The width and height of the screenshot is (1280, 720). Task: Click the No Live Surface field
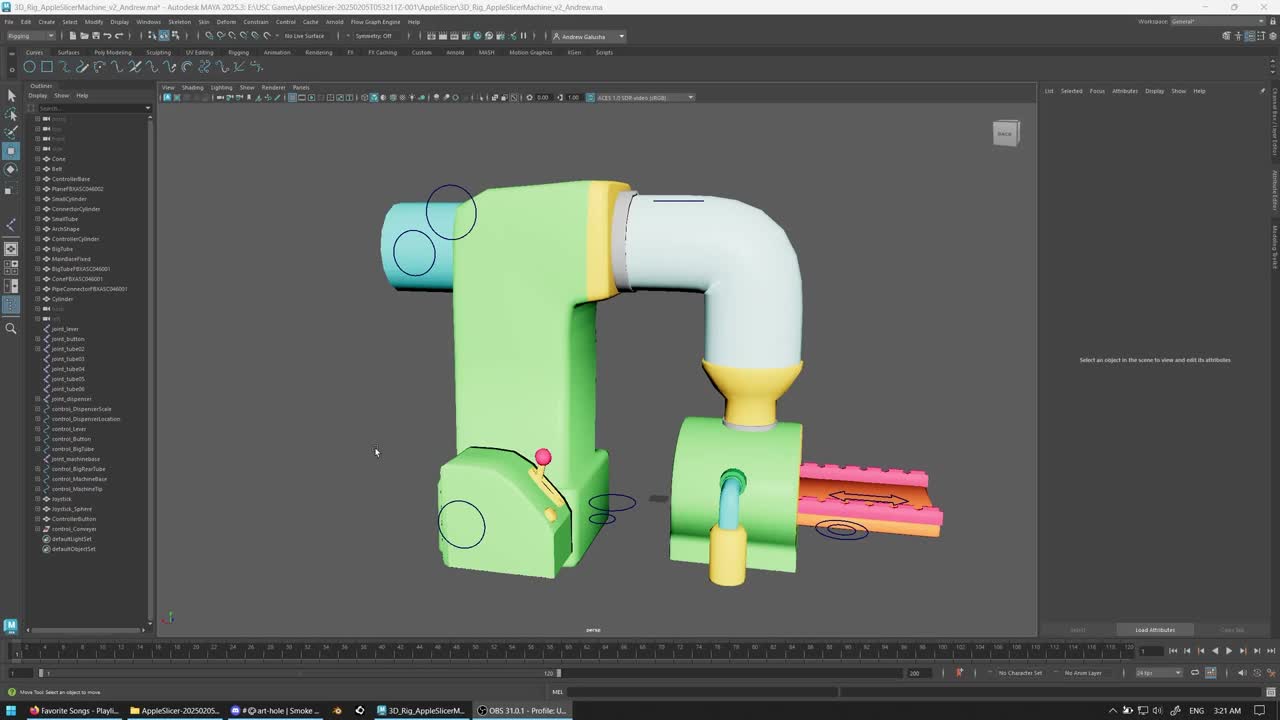(x=305, y=36)
